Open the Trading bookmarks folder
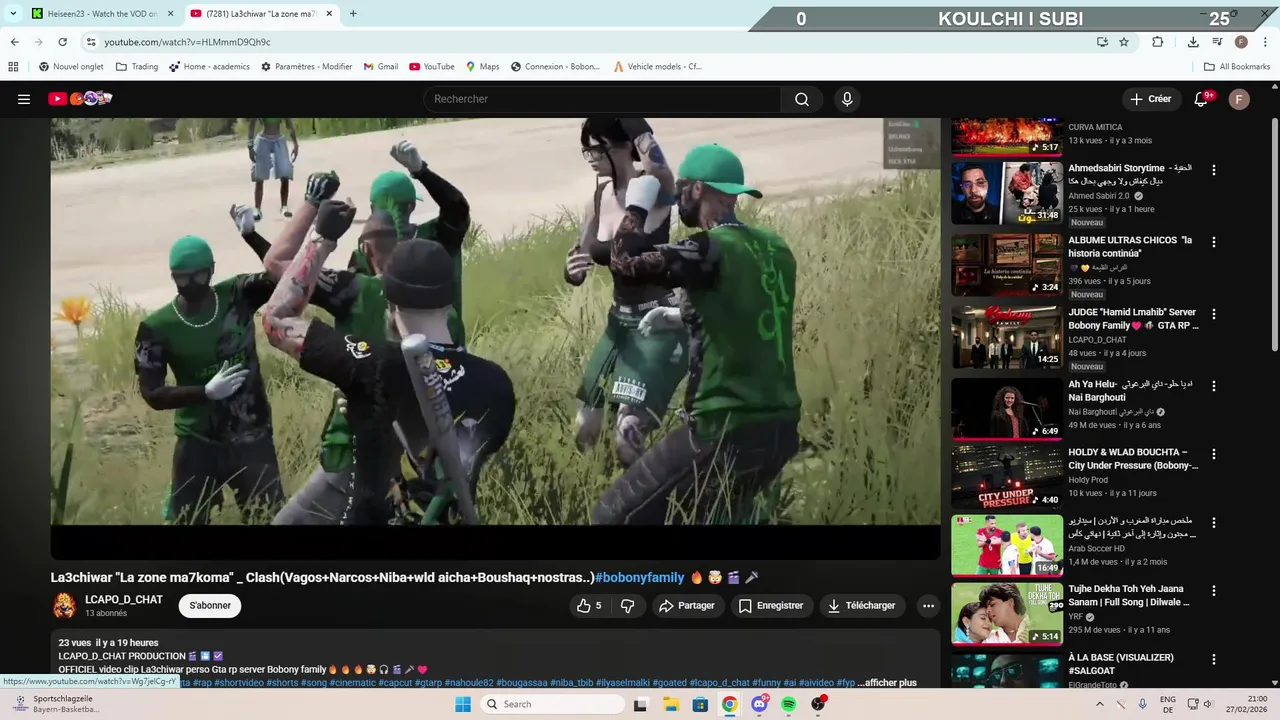The height and width of the screenshot is (720, 1280). [x=137, y=67]
